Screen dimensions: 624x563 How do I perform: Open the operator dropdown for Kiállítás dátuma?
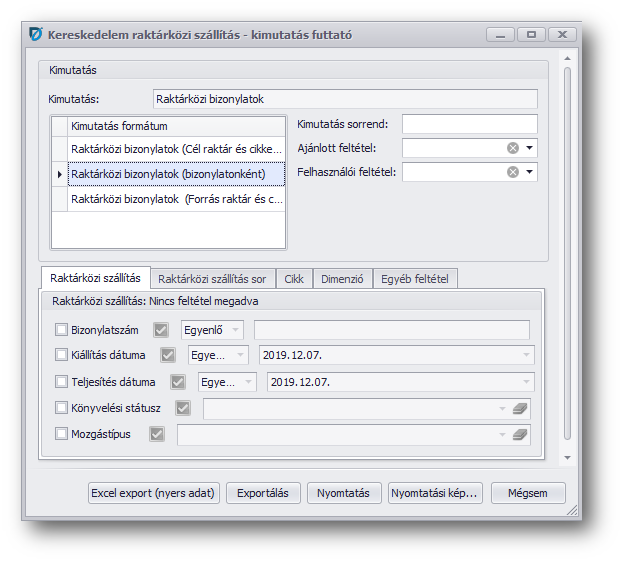pyautogui.click(x=240, y=355)
